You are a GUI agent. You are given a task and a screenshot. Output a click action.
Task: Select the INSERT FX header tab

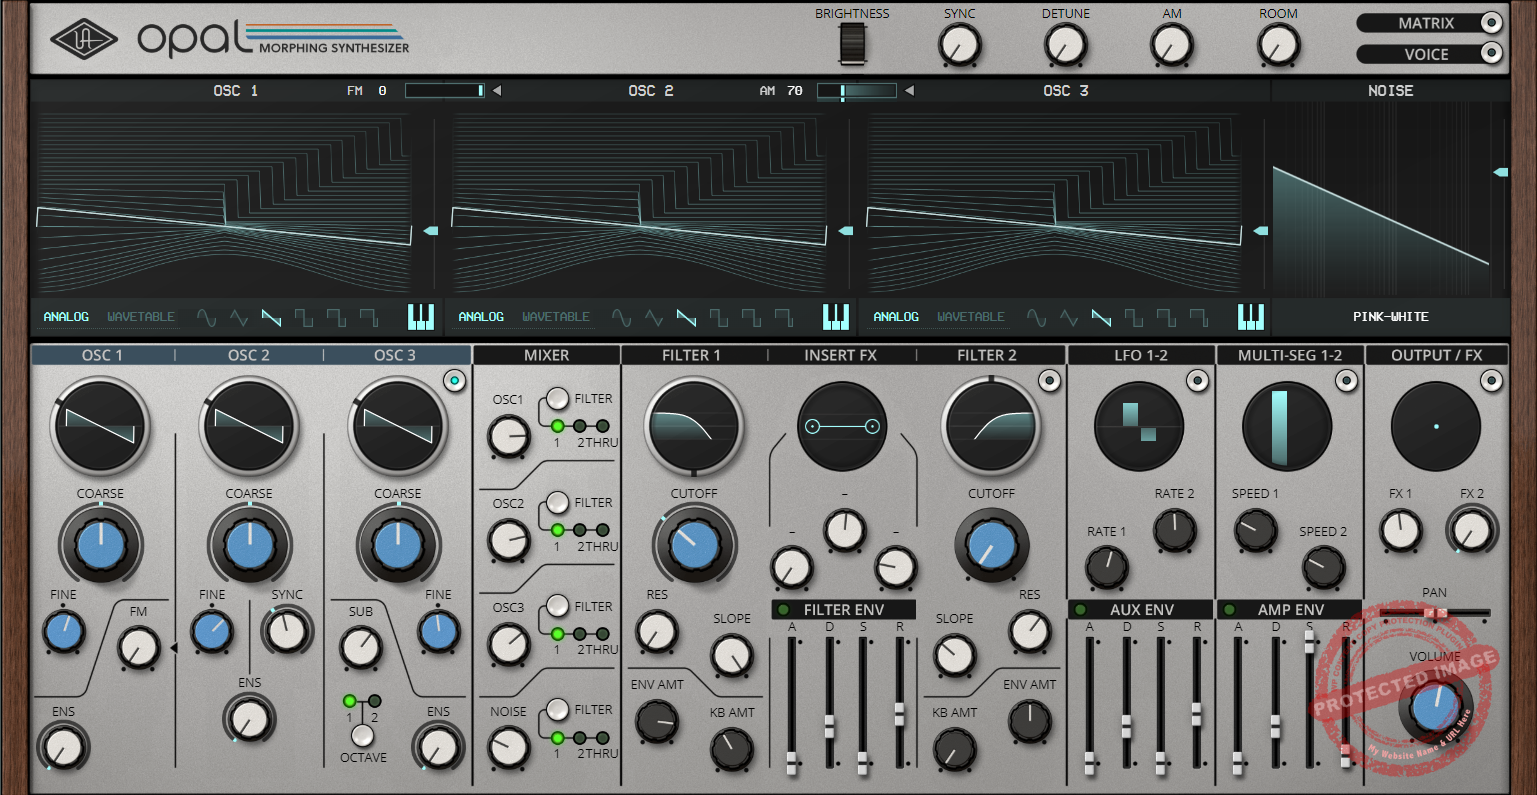pyautogui.click(x=840, y=355)
